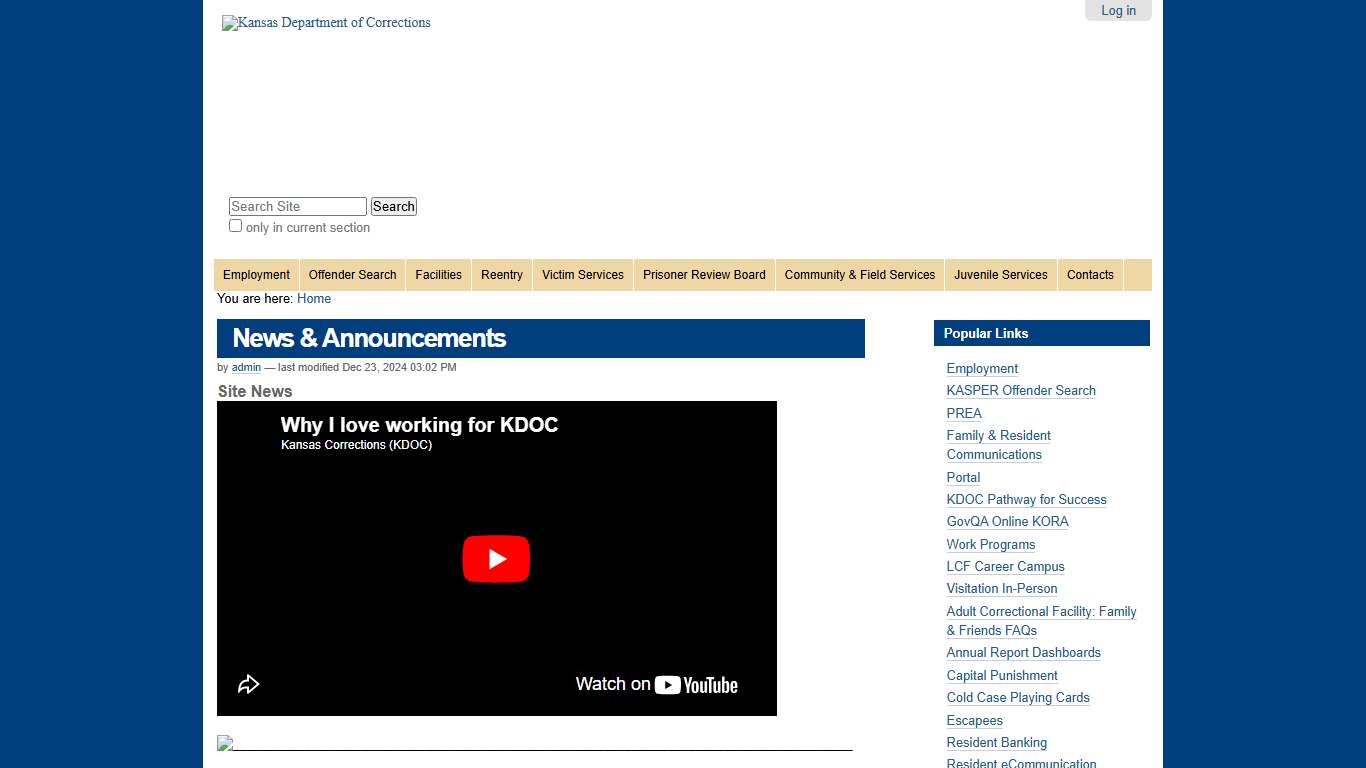Click the broken image below the video
This screenshot has height=768, width=1366.
click(x=225, y=743)
